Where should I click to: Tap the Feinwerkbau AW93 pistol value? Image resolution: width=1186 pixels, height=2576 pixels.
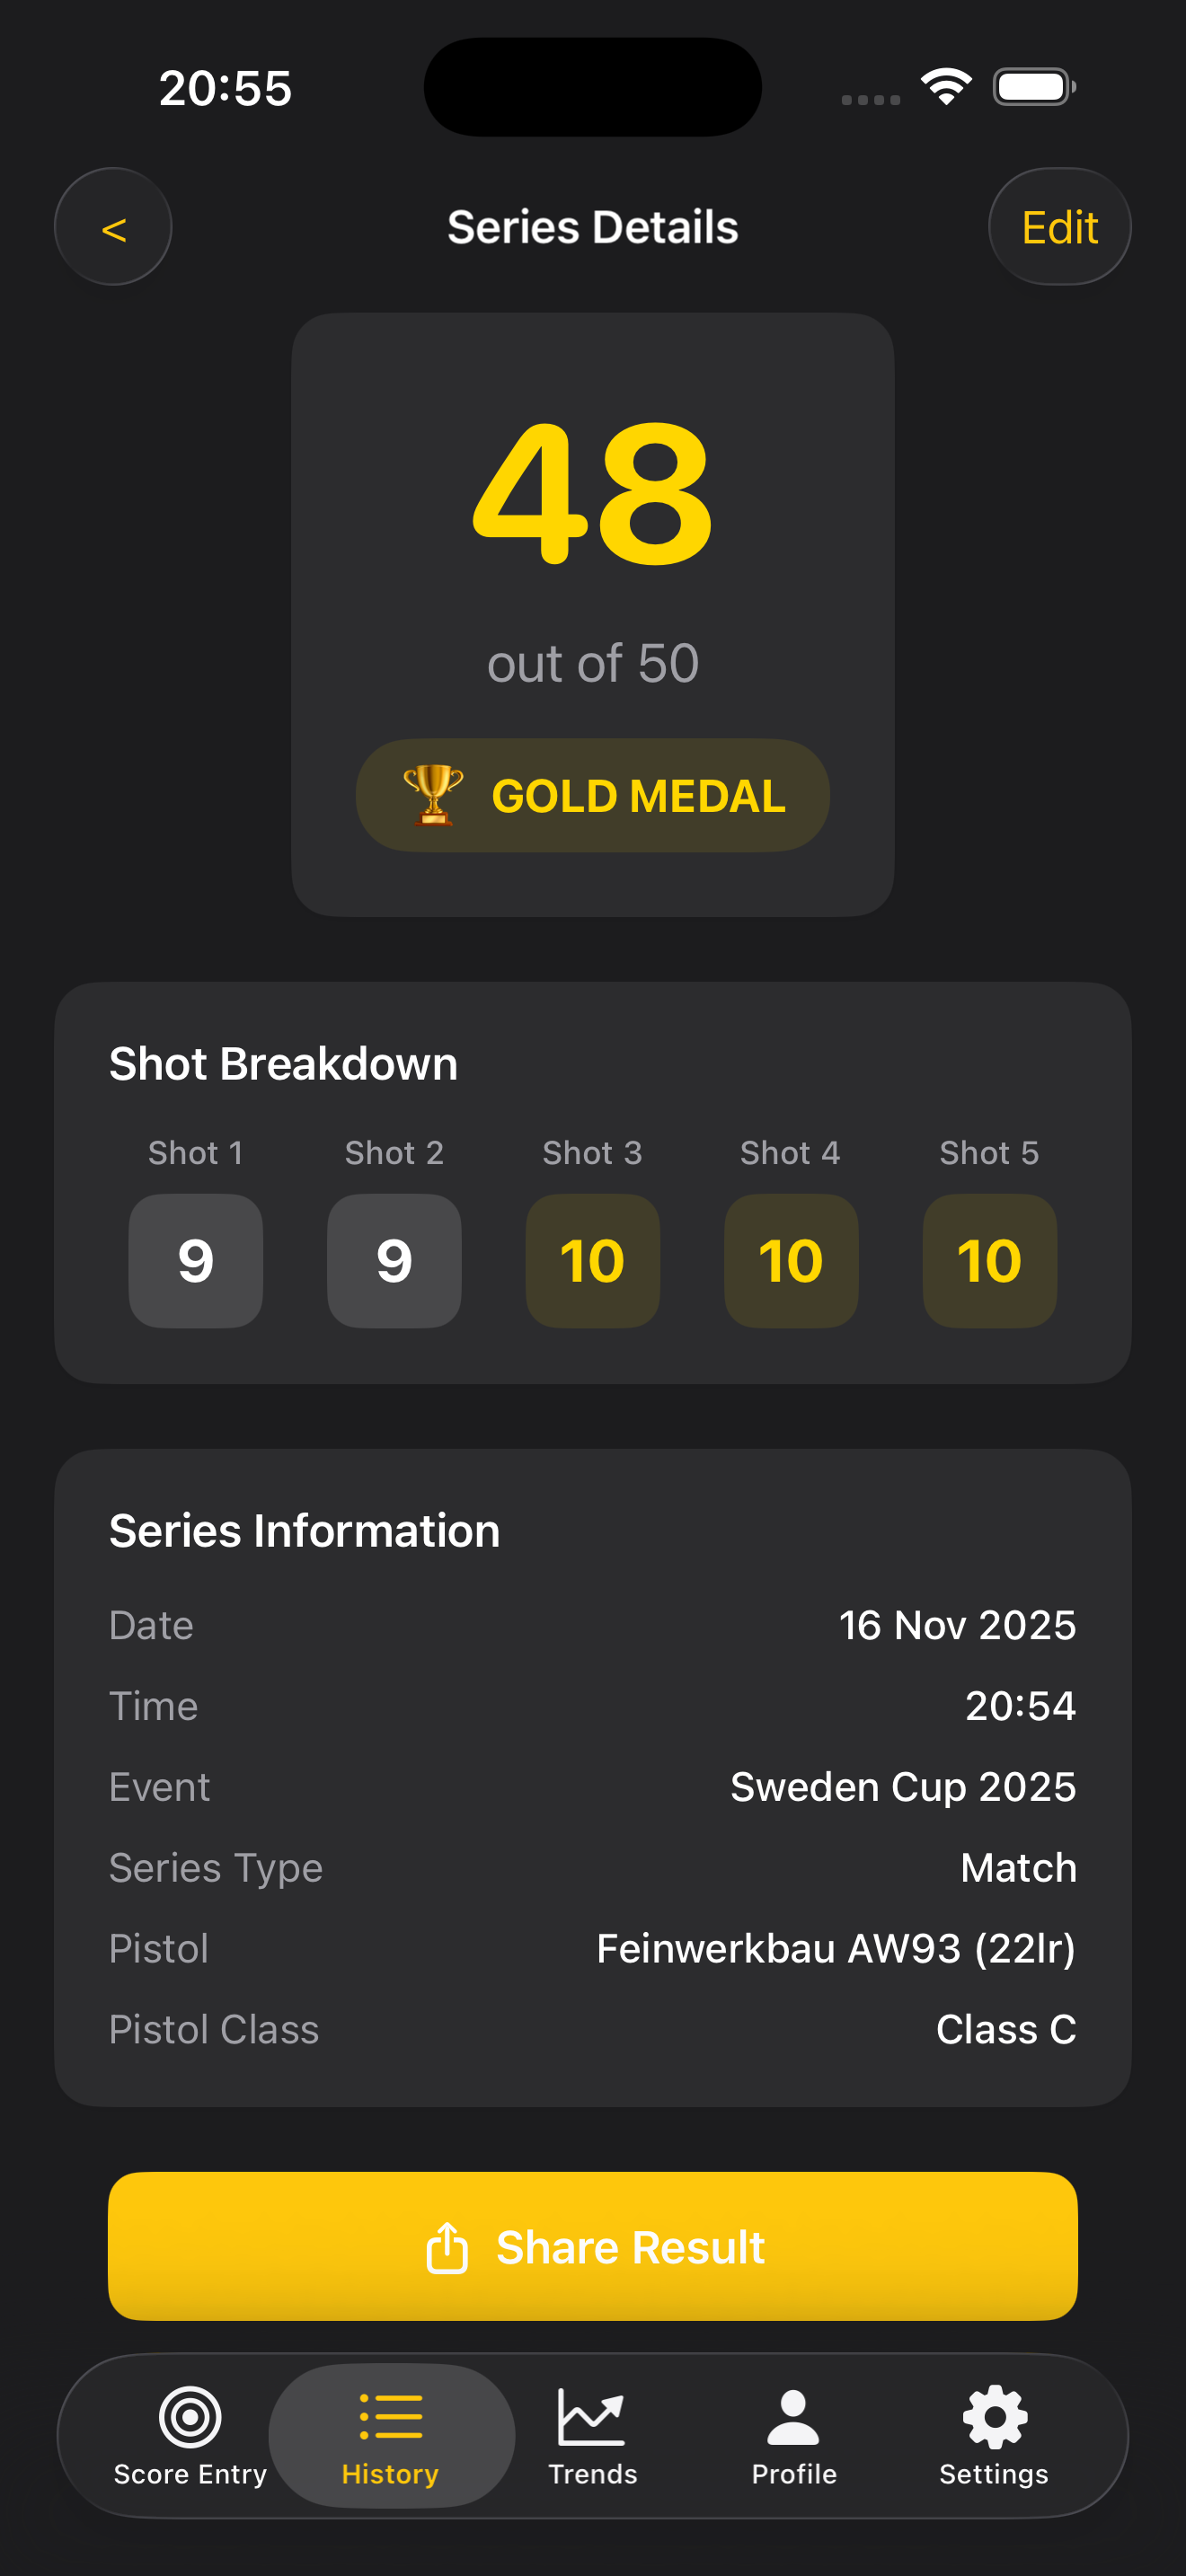click(x=835, y=1948)
